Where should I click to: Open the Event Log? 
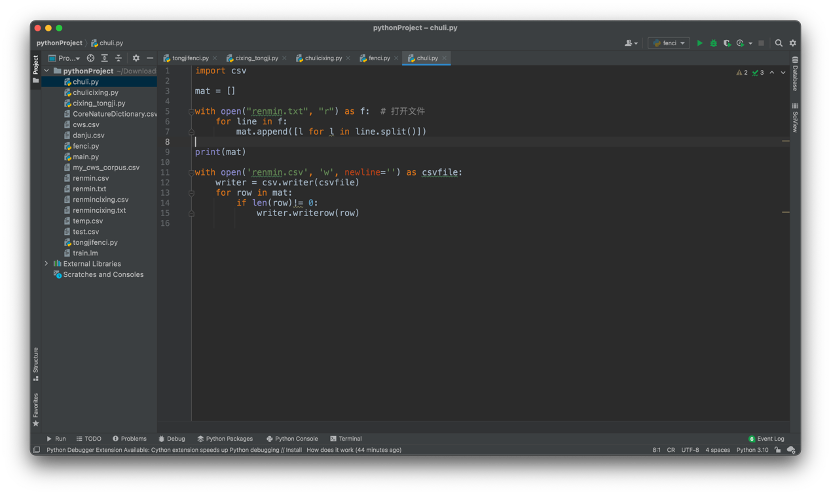point(766,439)
